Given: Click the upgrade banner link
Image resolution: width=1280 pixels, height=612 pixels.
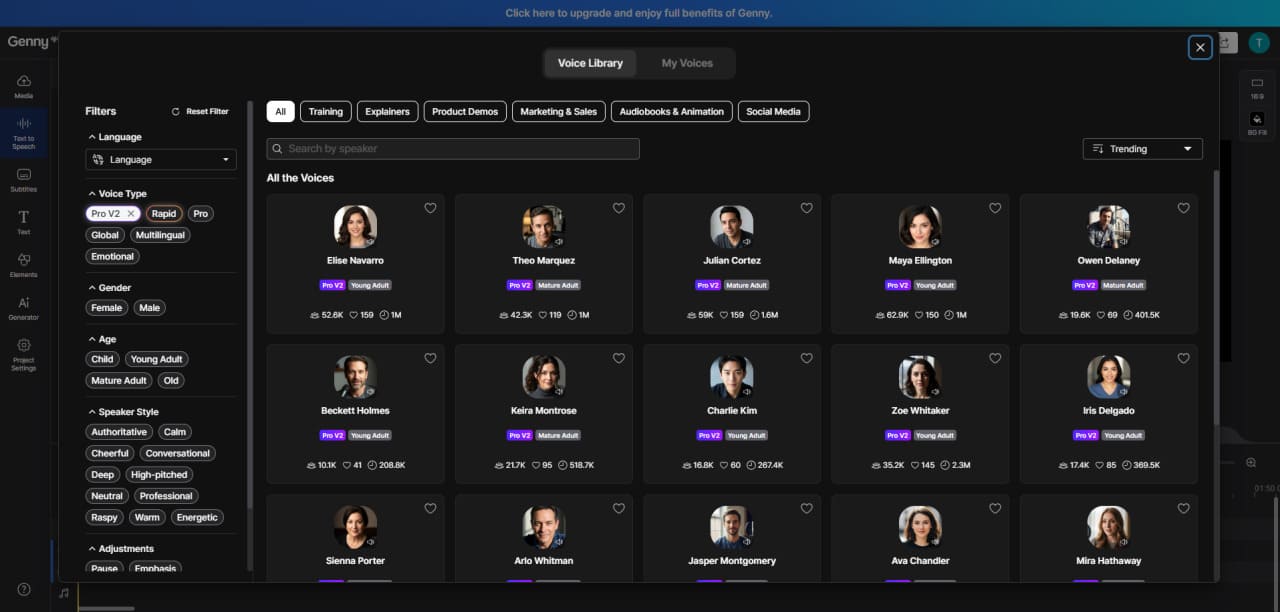Looking at the screenshot, I should pos(639,13).
